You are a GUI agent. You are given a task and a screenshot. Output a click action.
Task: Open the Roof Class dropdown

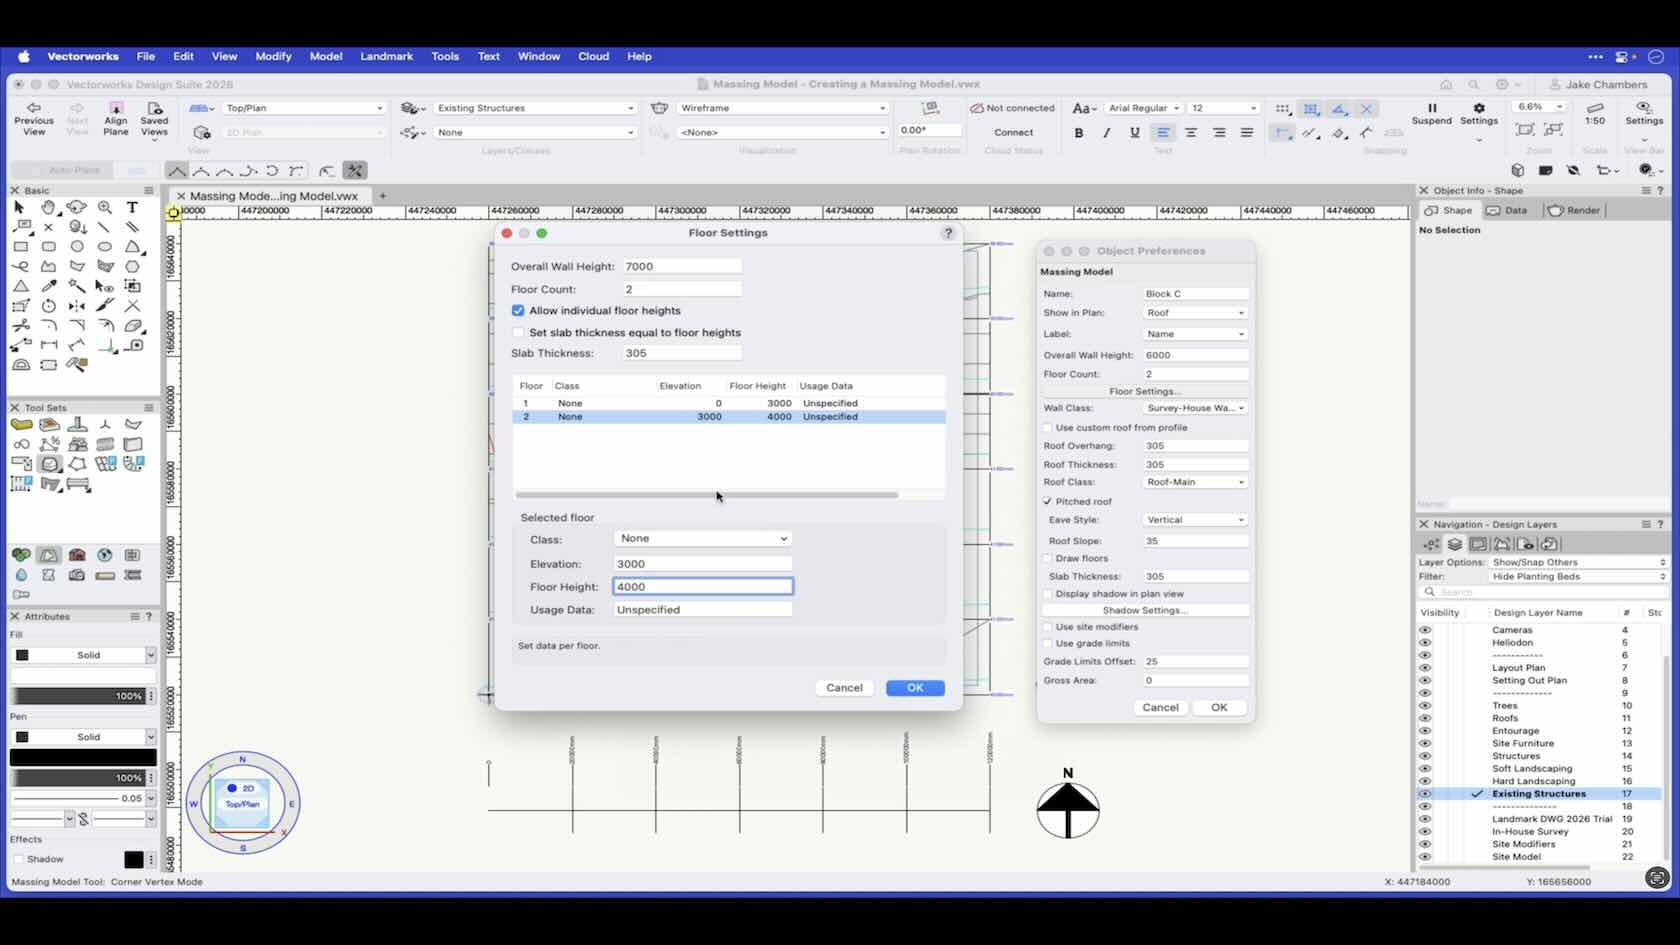[x=1195, y=482]
